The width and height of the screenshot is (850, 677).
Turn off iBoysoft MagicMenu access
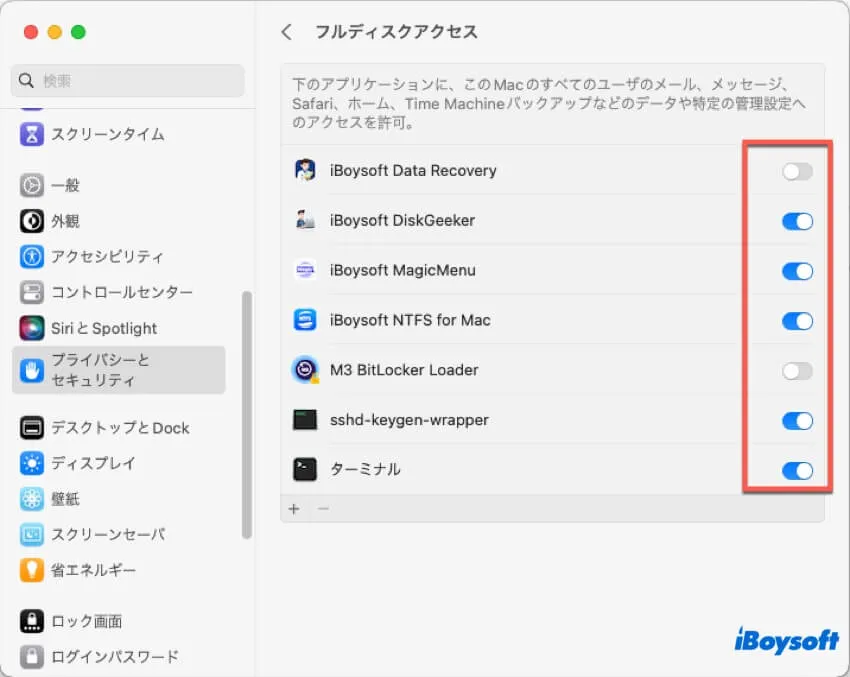click(797, 271)
